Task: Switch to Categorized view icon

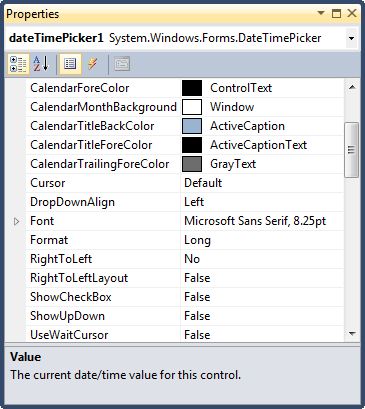Action: [18, 64]
